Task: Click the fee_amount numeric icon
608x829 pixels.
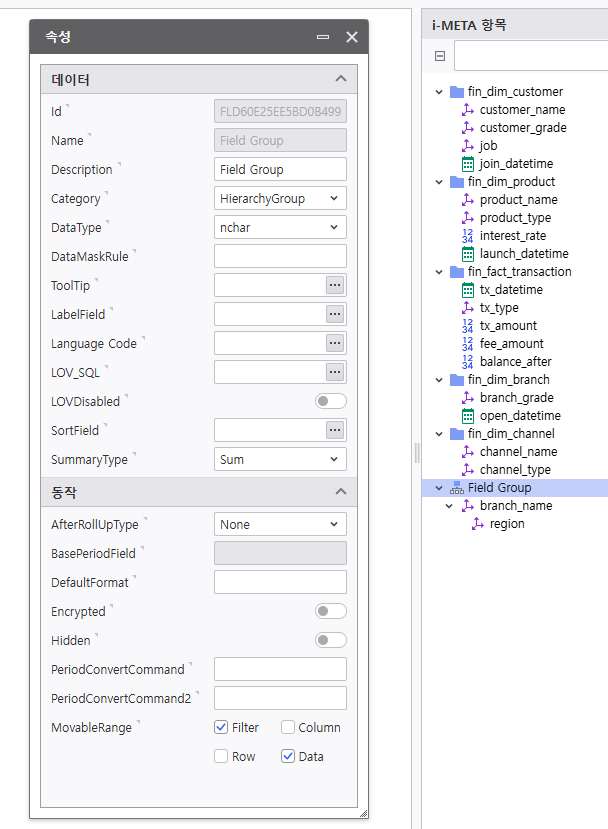Action: coord(468,344)
